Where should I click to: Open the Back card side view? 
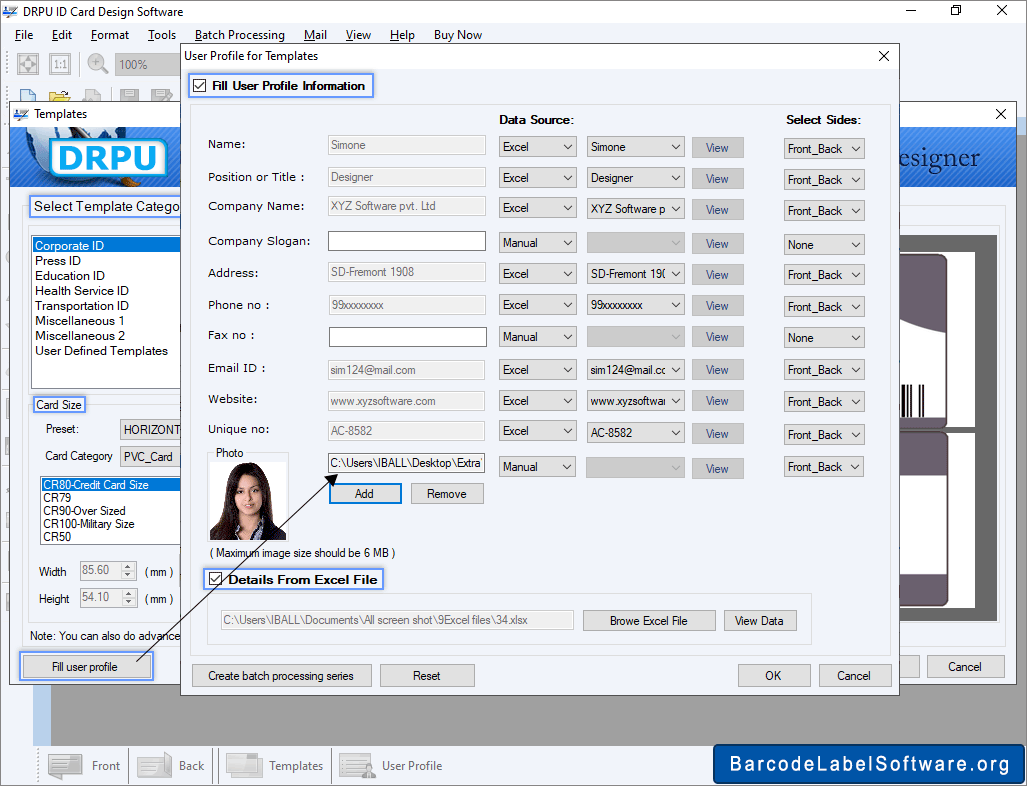tap(172, 765)
